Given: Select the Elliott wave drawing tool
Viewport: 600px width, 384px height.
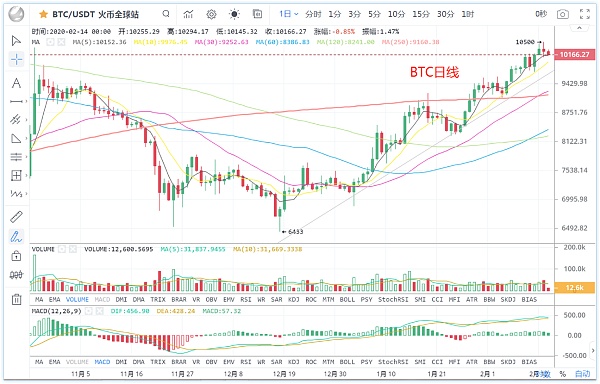Looking at the screenshot, I should click(x=16, y=194).
